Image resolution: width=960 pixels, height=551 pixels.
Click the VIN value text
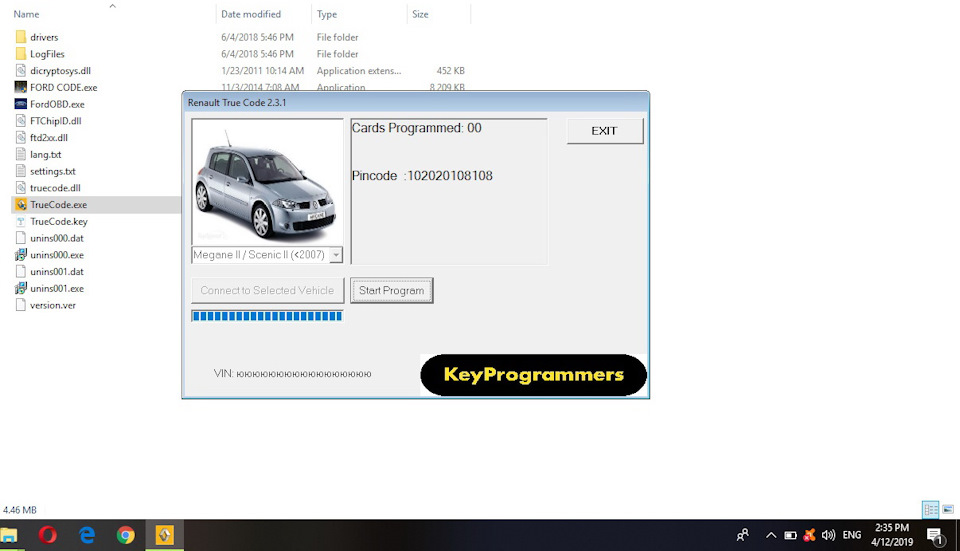[x=304, y=373]
